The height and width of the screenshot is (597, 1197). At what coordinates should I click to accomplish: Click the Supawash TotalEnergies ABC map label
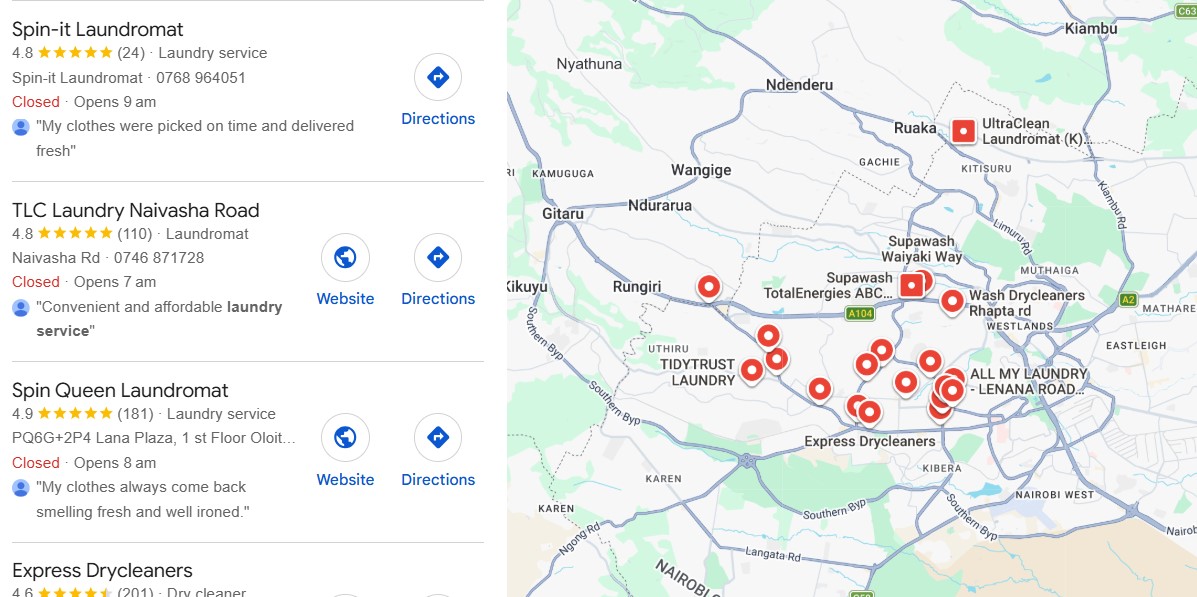click(828, 286)
